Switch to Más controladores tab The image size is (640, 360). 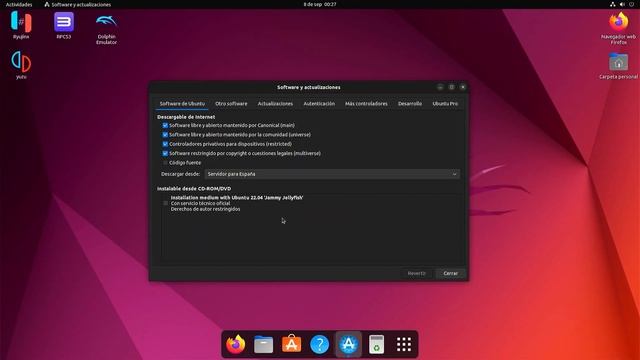pyautogui.click(x=366, y=104)
